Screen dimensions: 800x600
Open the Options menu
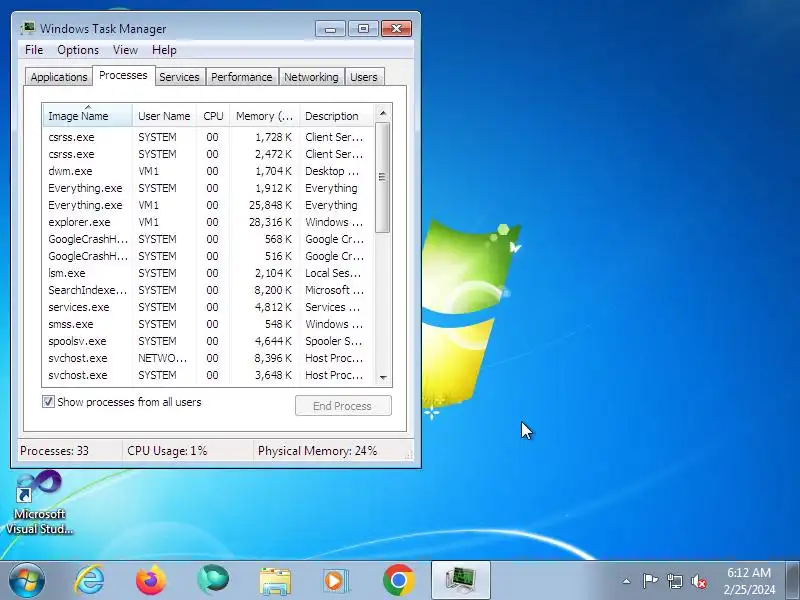click(x=78, y=50)
